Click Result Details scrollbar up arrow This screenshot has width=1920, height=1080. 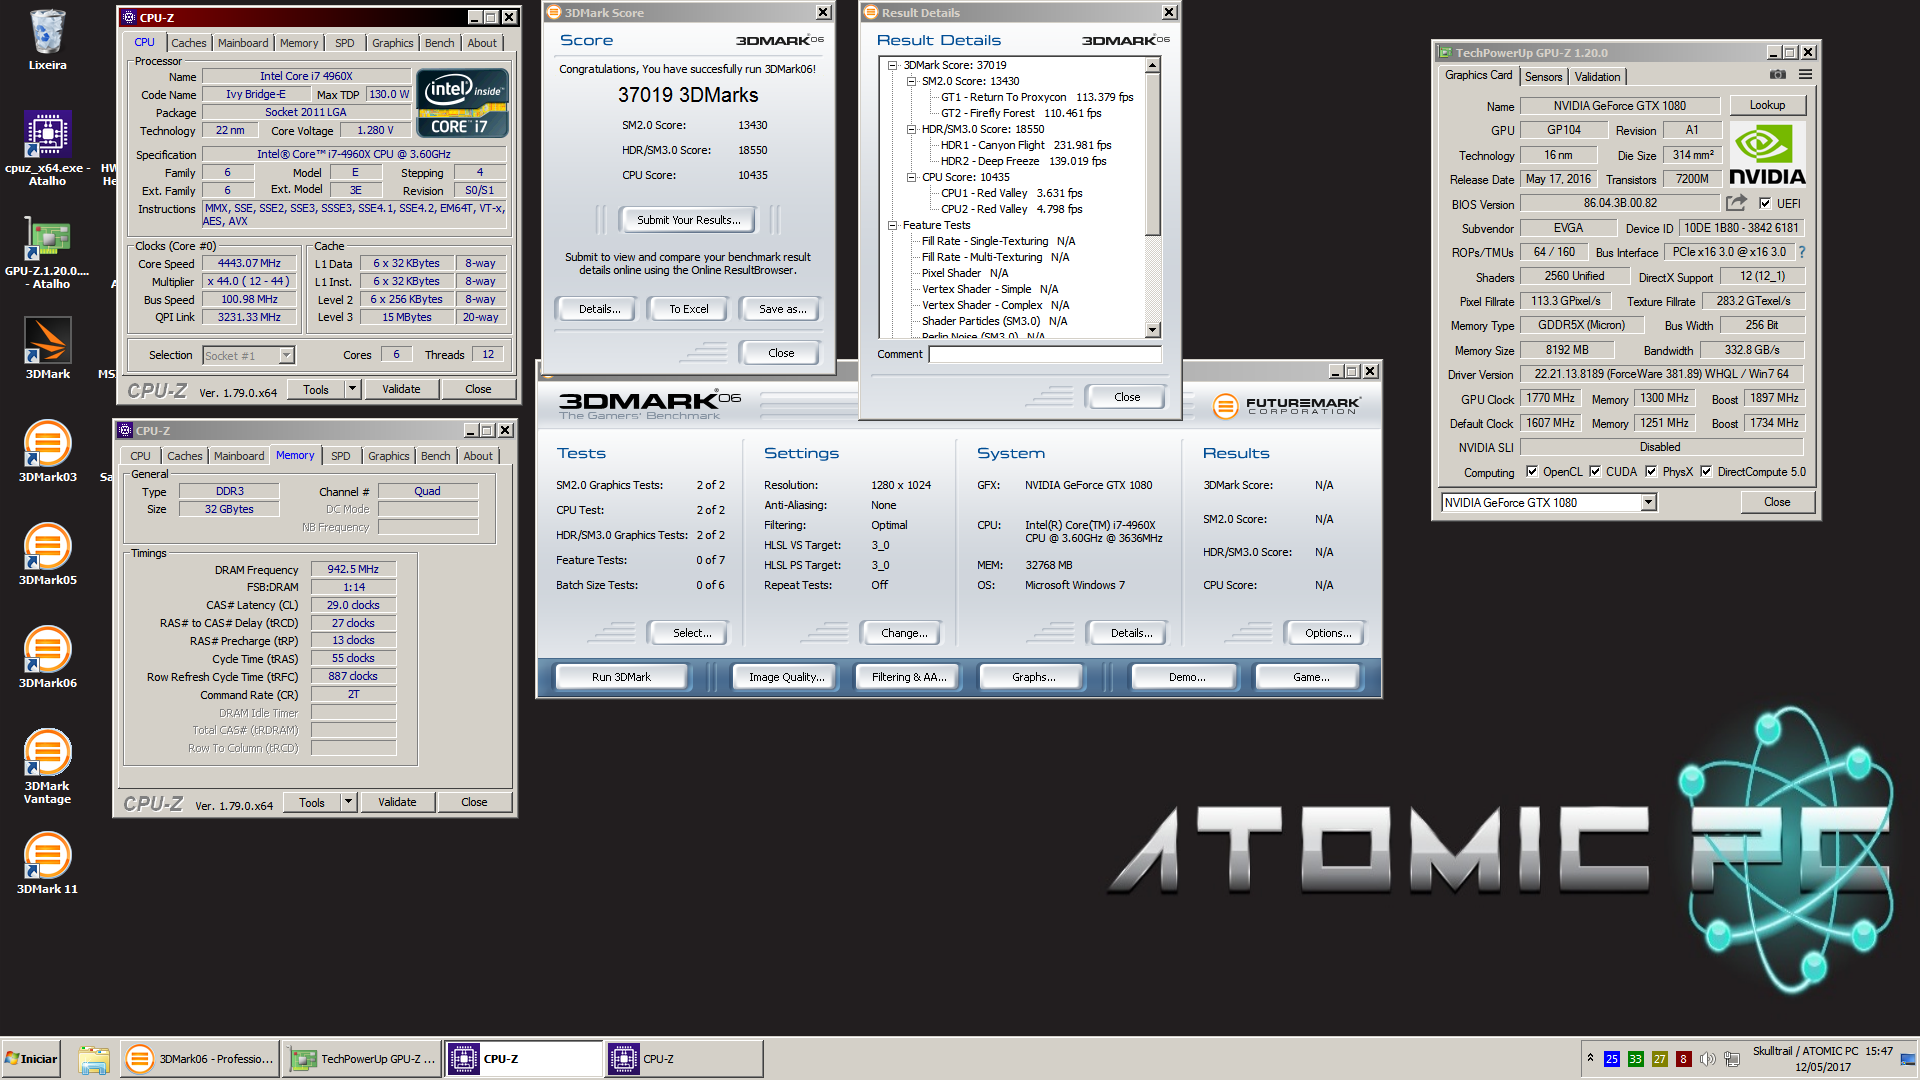point(1152,65)
